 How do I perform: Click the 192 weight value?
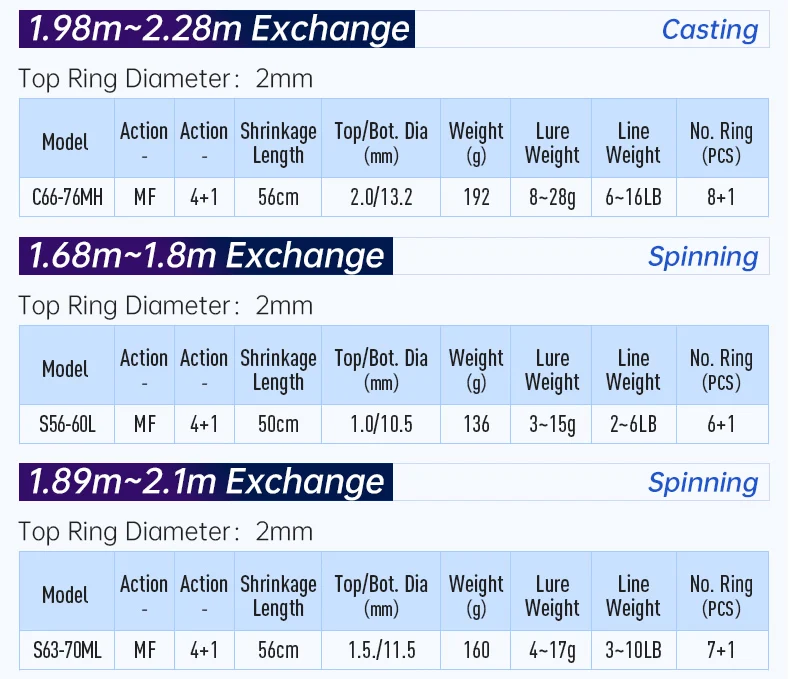(x=476, y=197)
